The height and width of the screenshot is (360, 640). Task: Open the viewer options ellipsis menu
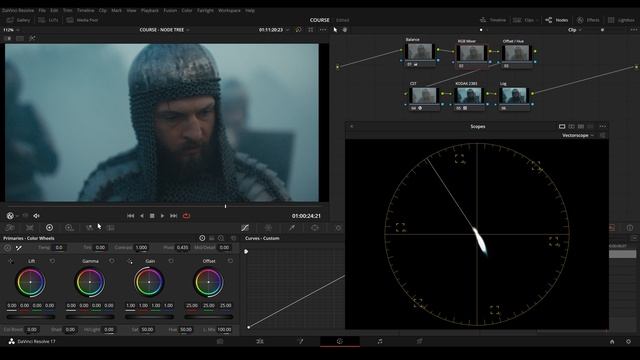pyautogui.click(x=323, y=30)
